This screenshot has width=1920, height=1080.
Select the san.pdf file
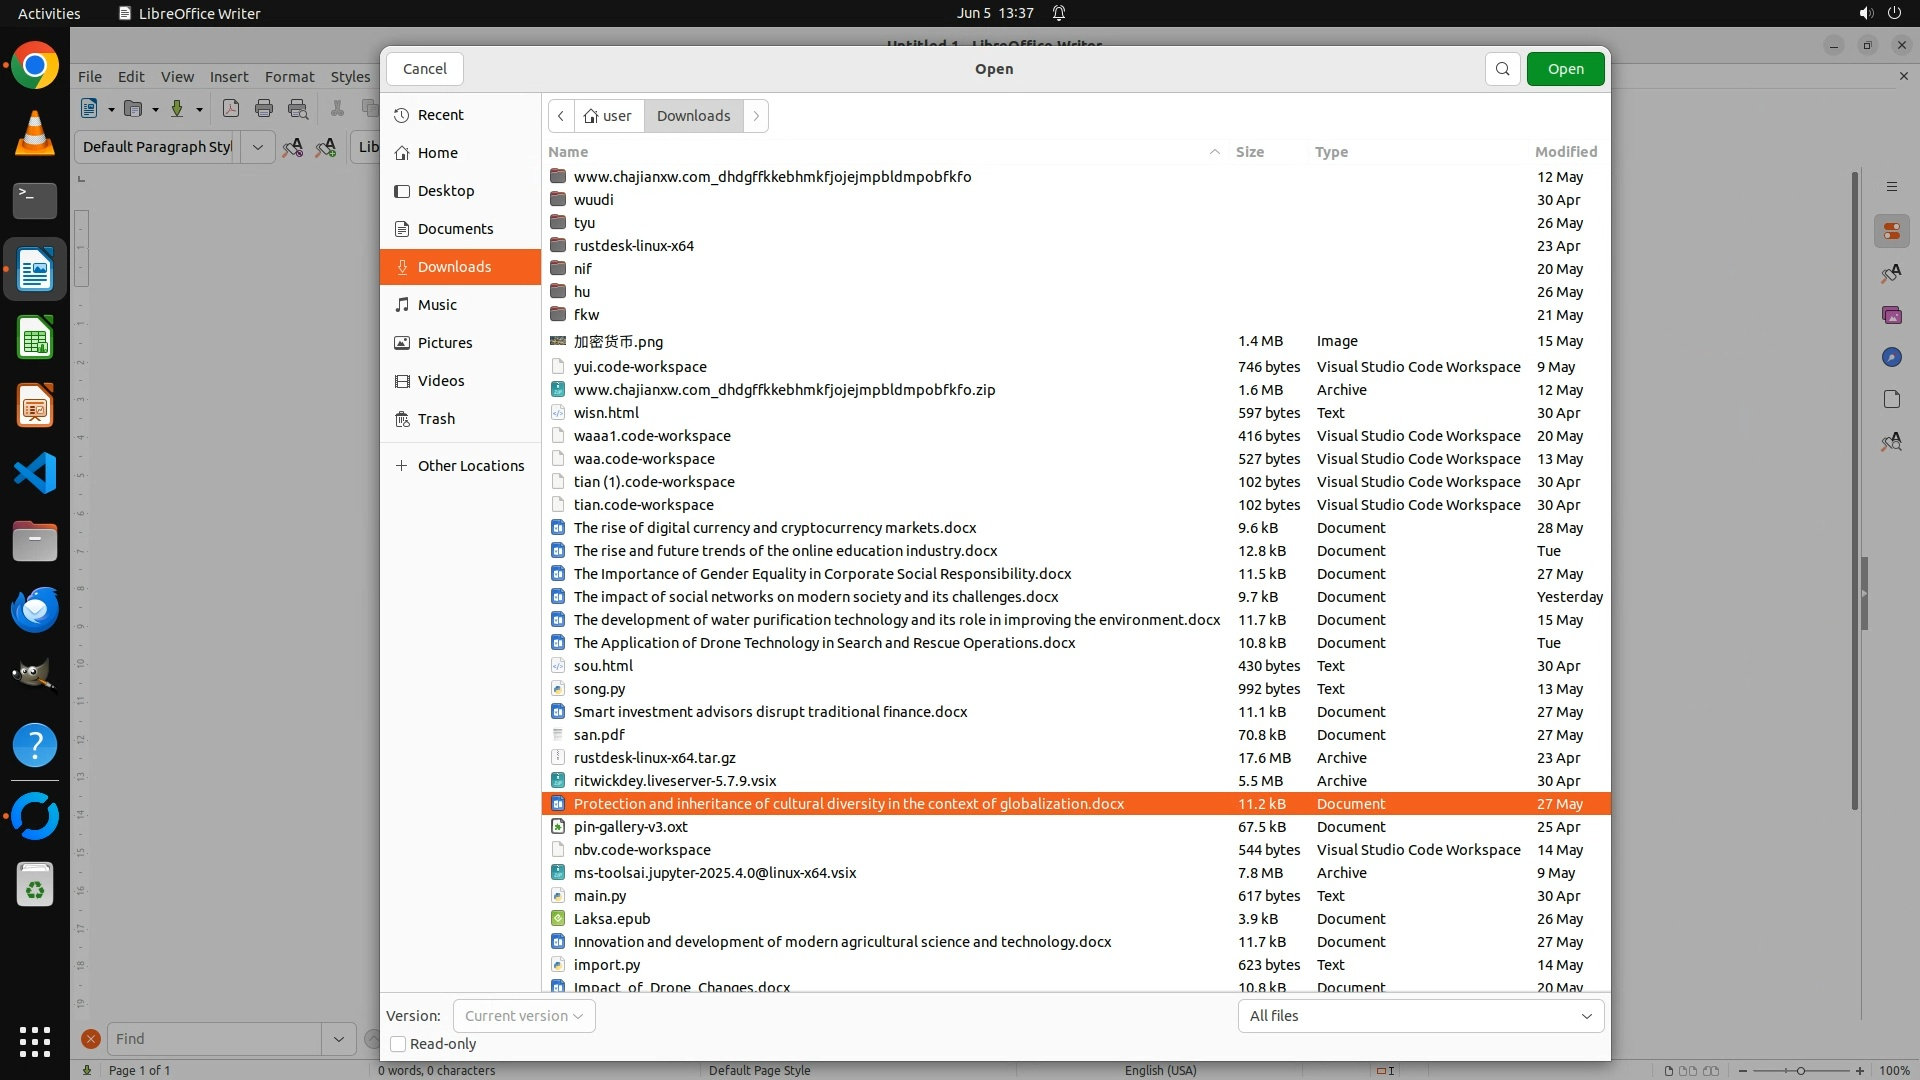click(599, 735)
